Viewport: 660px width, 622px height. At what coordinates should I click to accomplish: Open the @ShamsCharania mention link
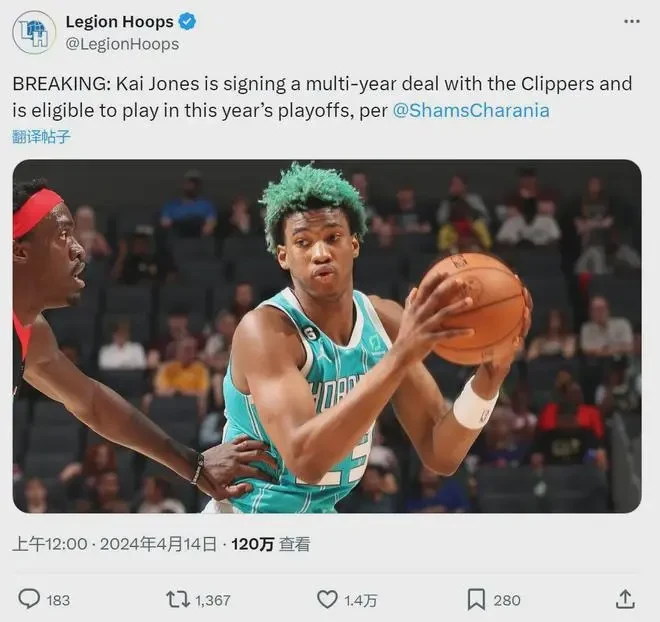(471, 111)
